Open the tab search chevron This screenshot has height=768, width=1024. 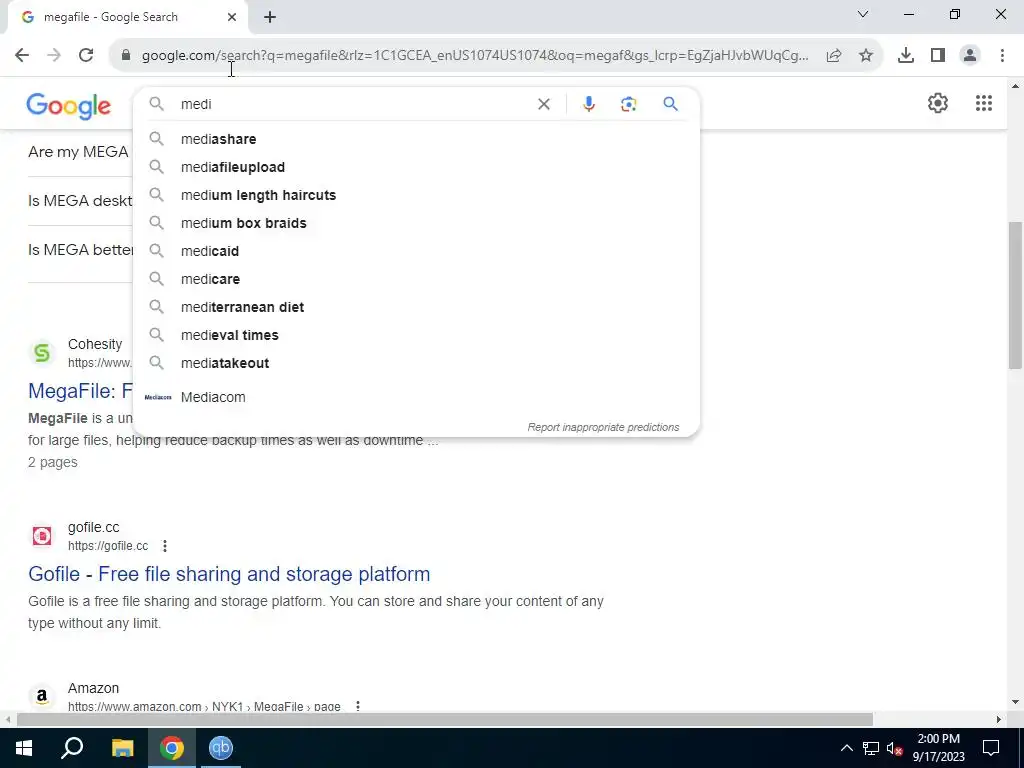click(x=863, y=14)
